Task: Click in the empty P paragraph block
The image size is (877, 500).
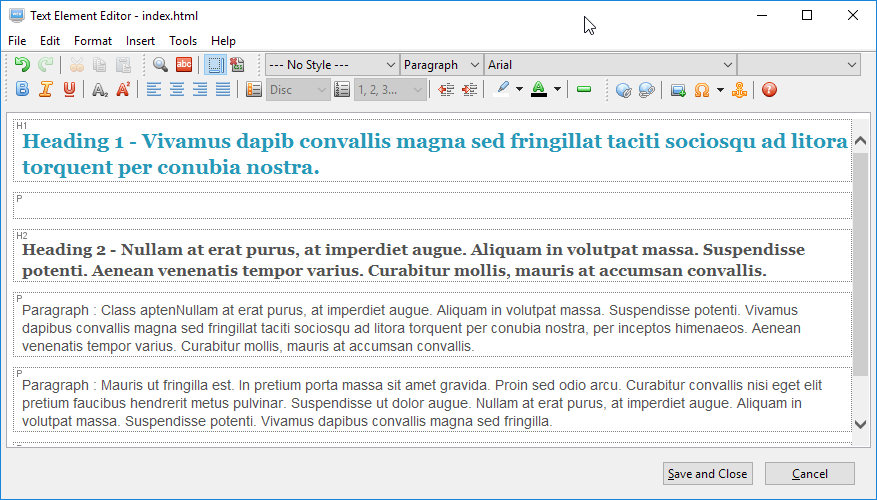Action: click(432, 205)
